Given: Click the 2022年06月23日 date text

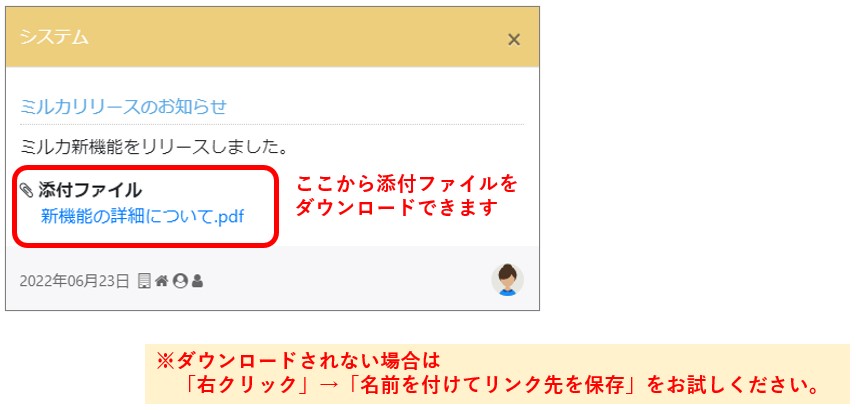Looking at the screenshot, I should pos(74,281).
